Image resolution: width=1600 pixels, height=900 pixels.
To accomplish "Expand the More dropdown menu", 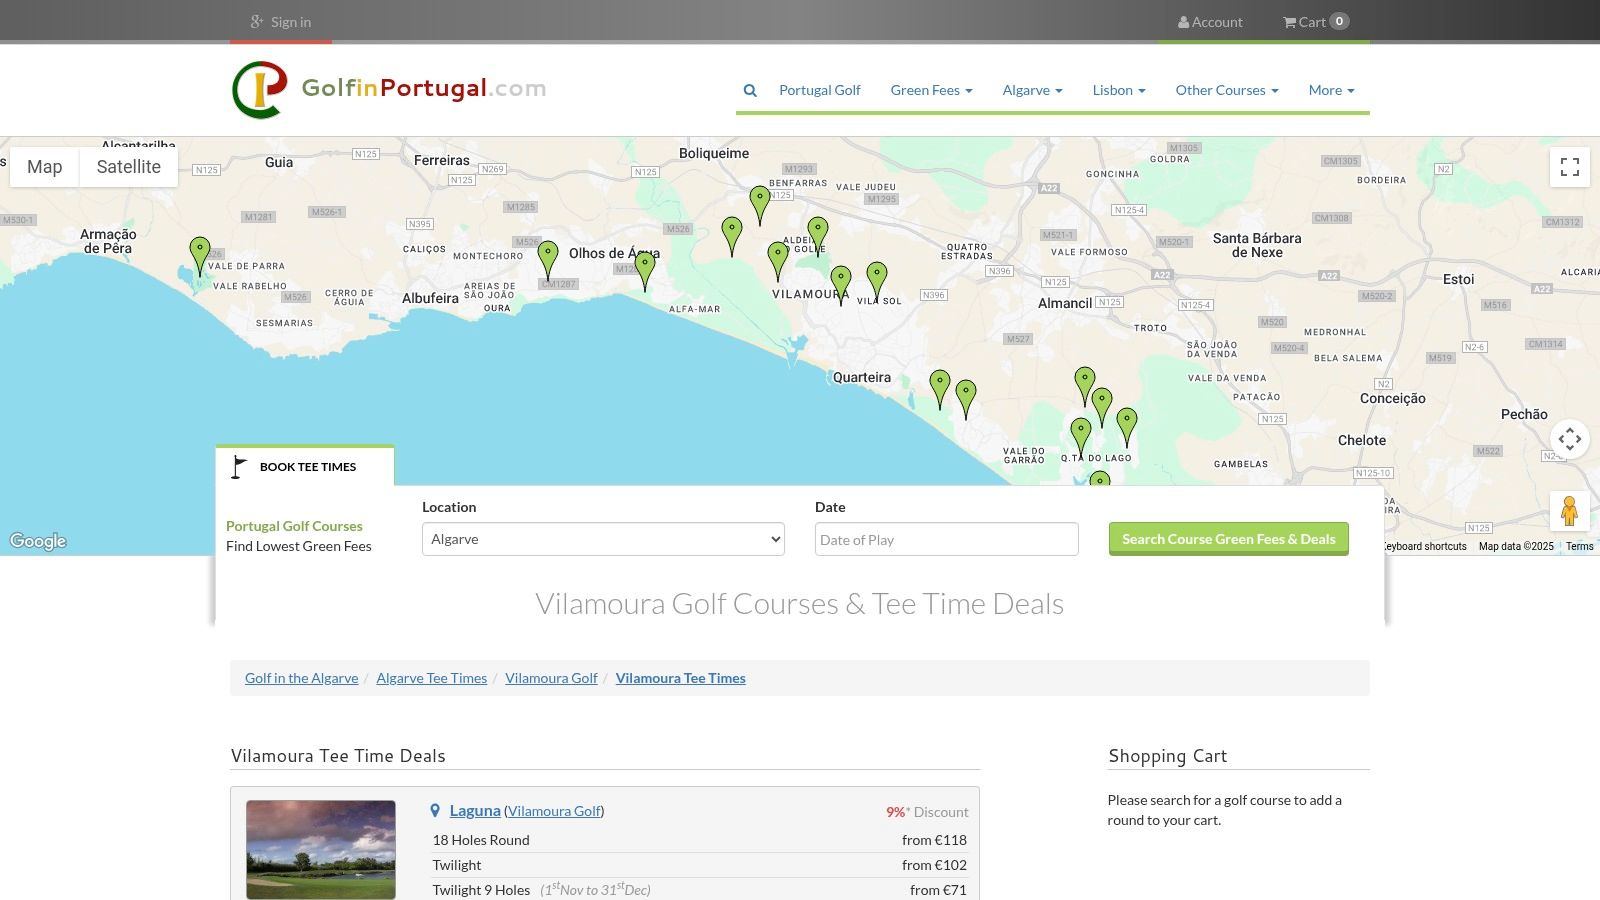I will tap(1331, 90).
